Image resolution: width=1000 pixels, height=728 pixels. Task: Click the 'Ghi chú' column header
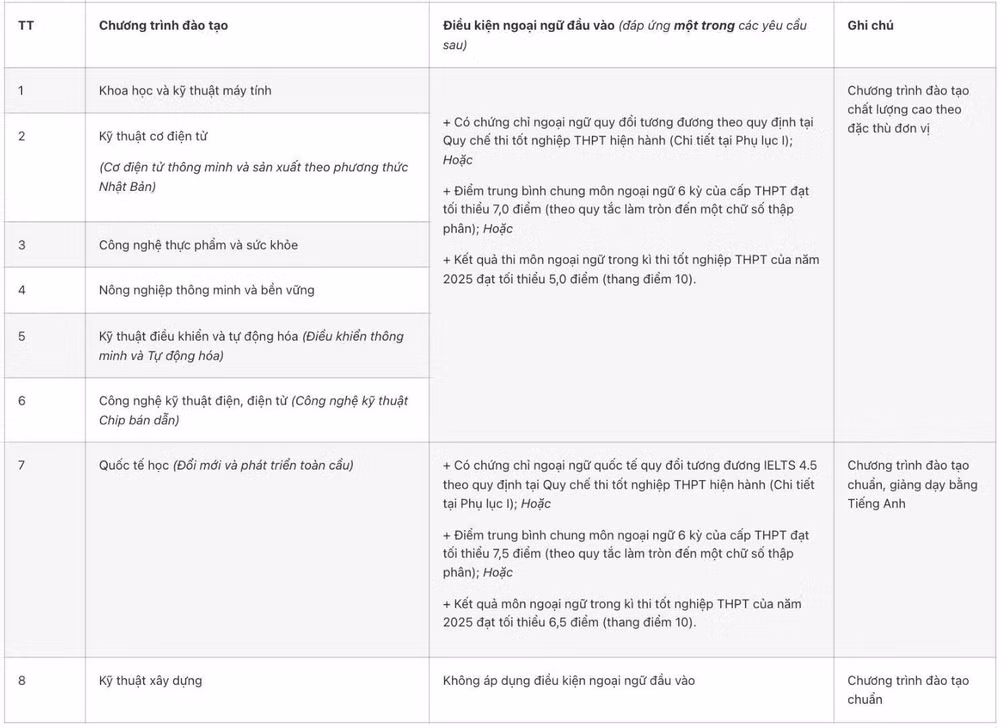[870, 25]
